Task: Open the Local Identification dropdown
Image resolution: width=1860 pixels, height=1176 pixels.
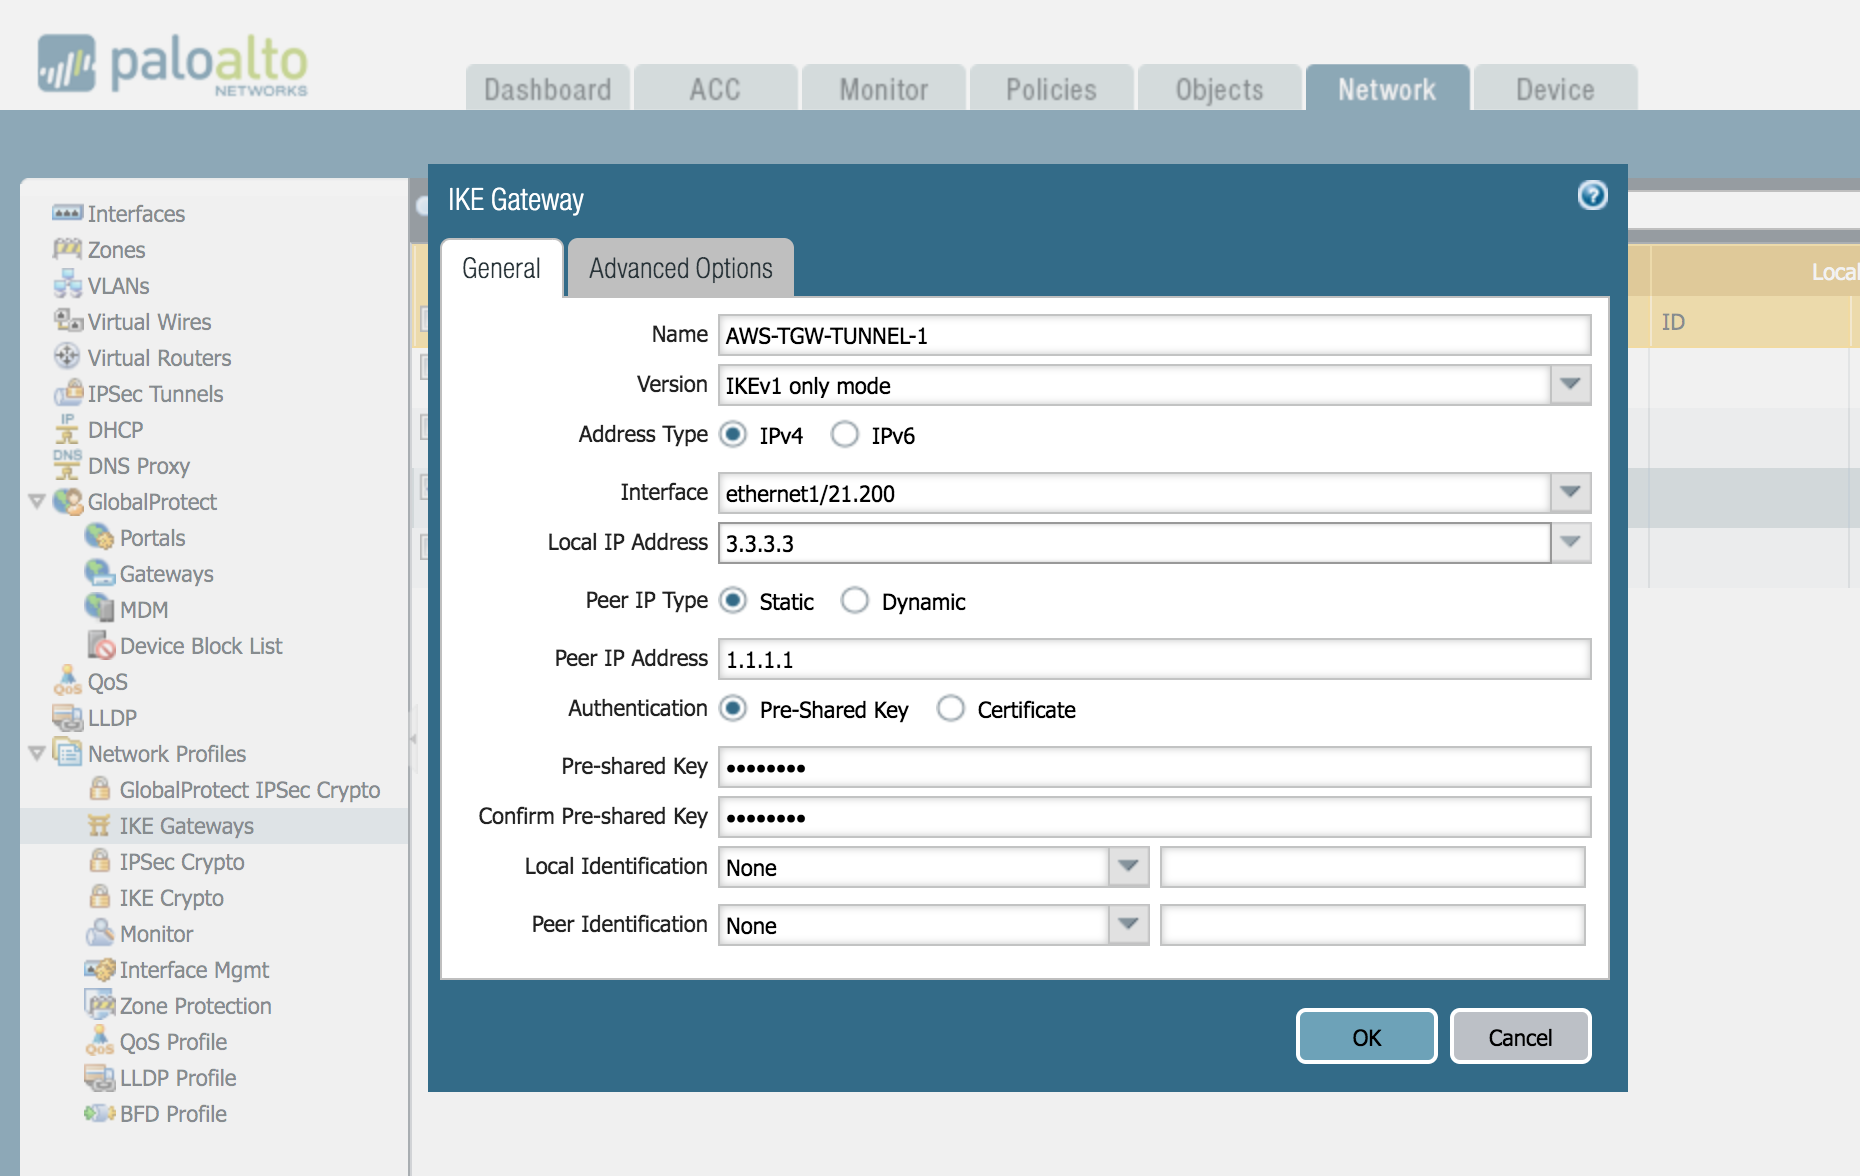Action: (x=1128, y=867)
